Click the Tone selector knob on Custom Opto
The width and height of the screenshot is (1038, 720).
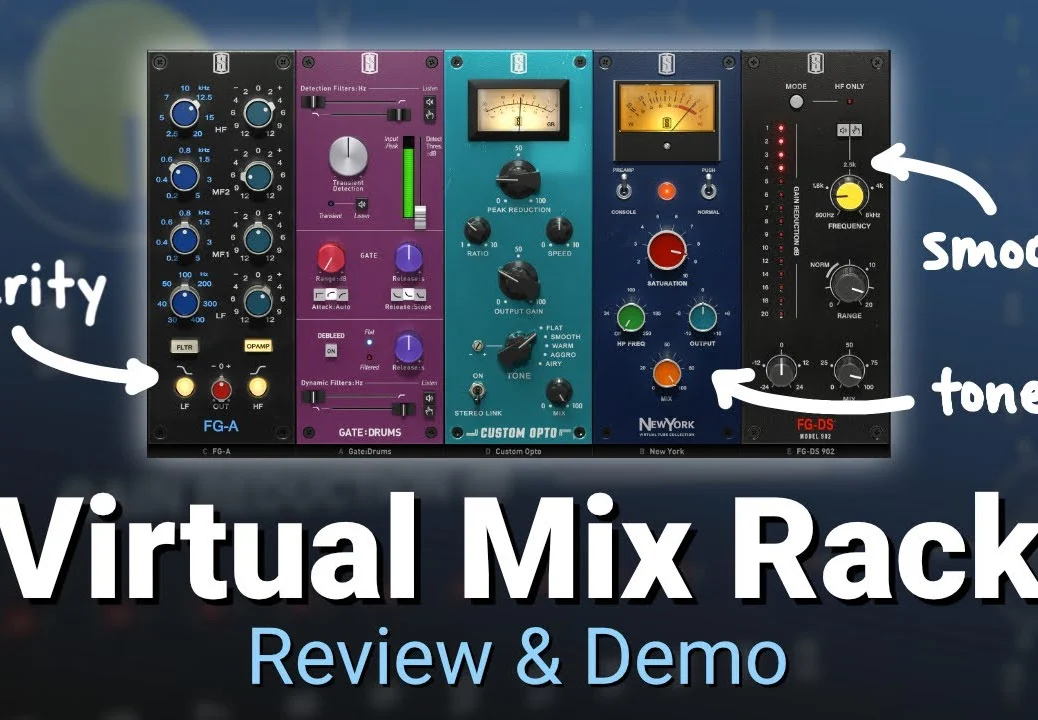518,349
